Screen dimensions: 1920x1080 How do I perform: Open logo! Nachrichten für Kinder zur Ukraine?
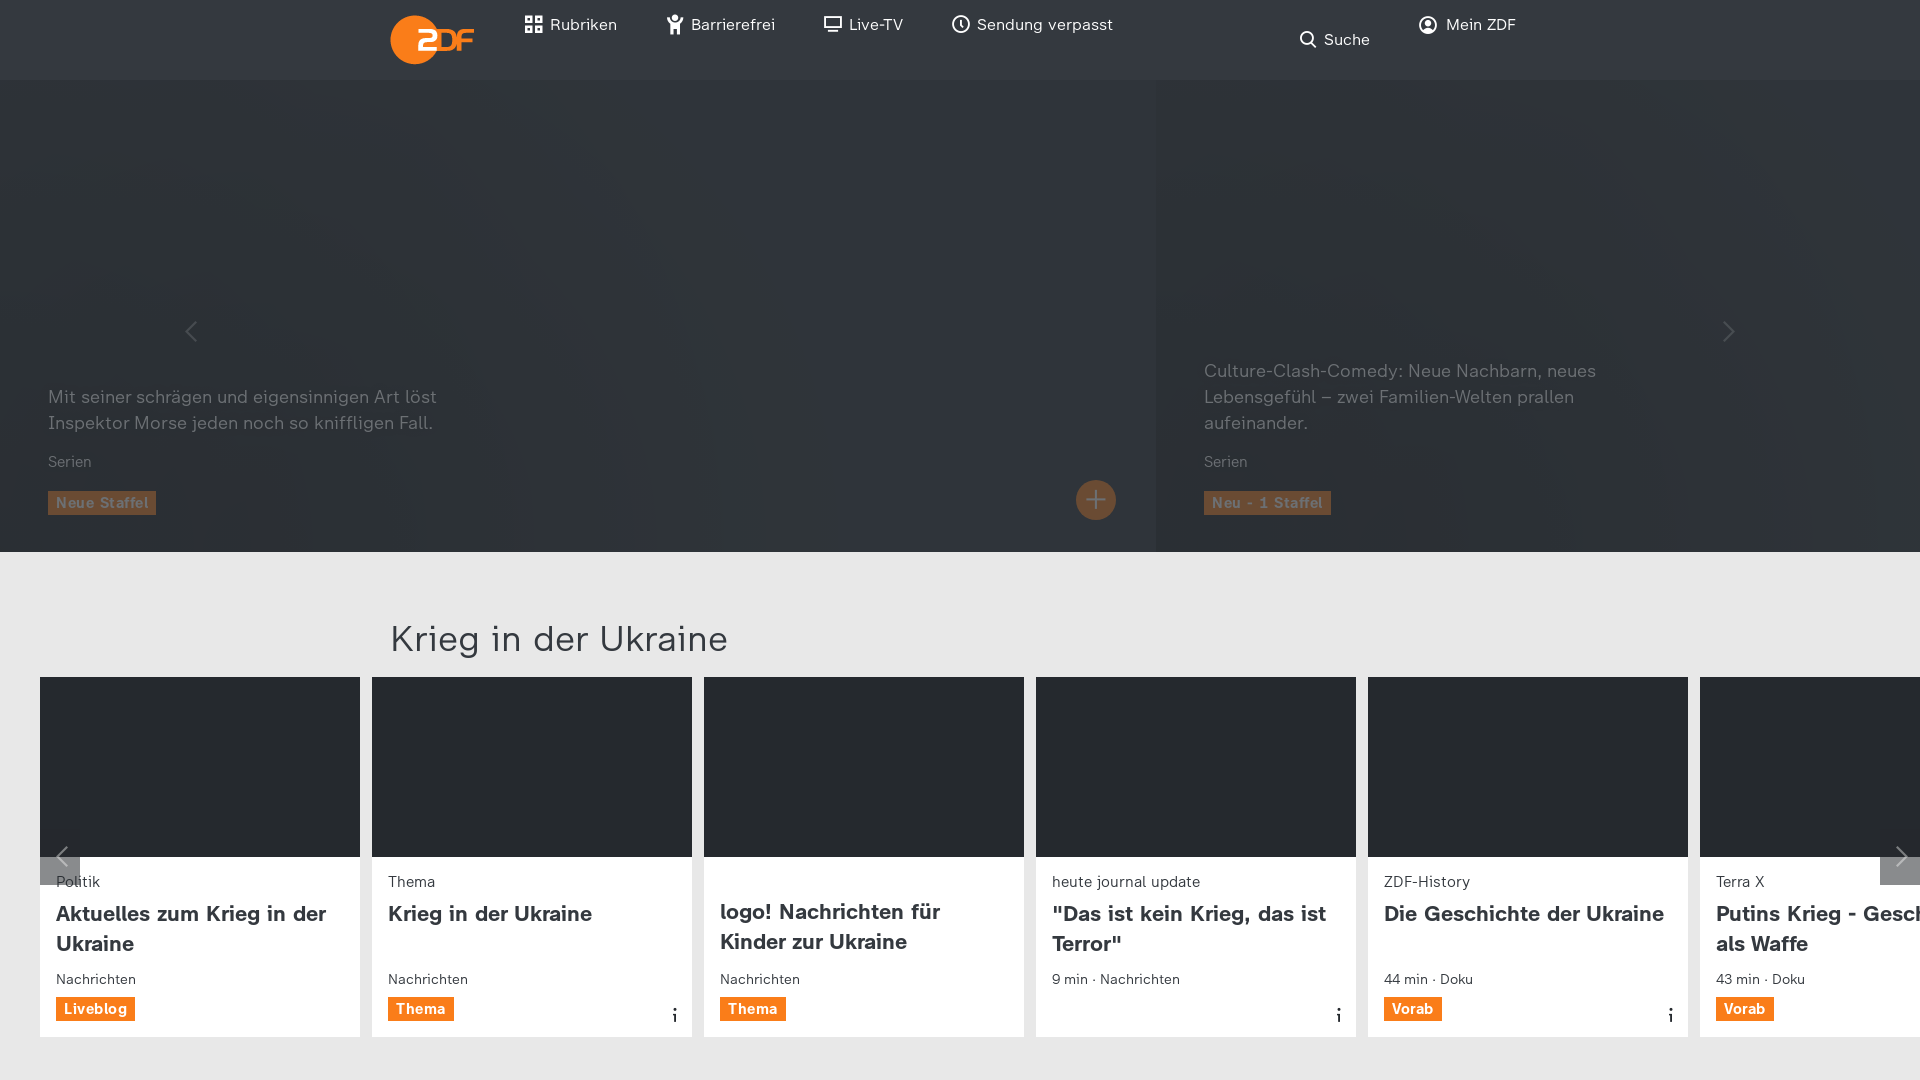(x=830, y=926)
